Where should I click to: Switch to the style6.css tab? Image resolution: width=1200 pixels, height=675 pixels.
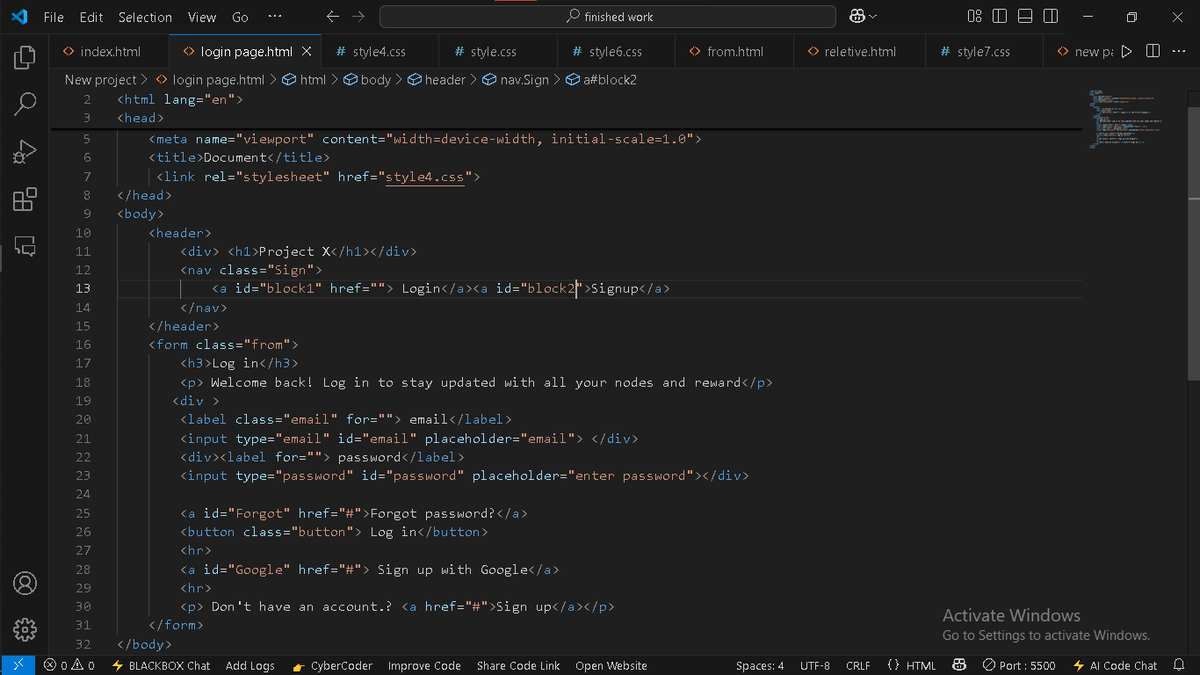pyautogui.click(x=615, y=51)
